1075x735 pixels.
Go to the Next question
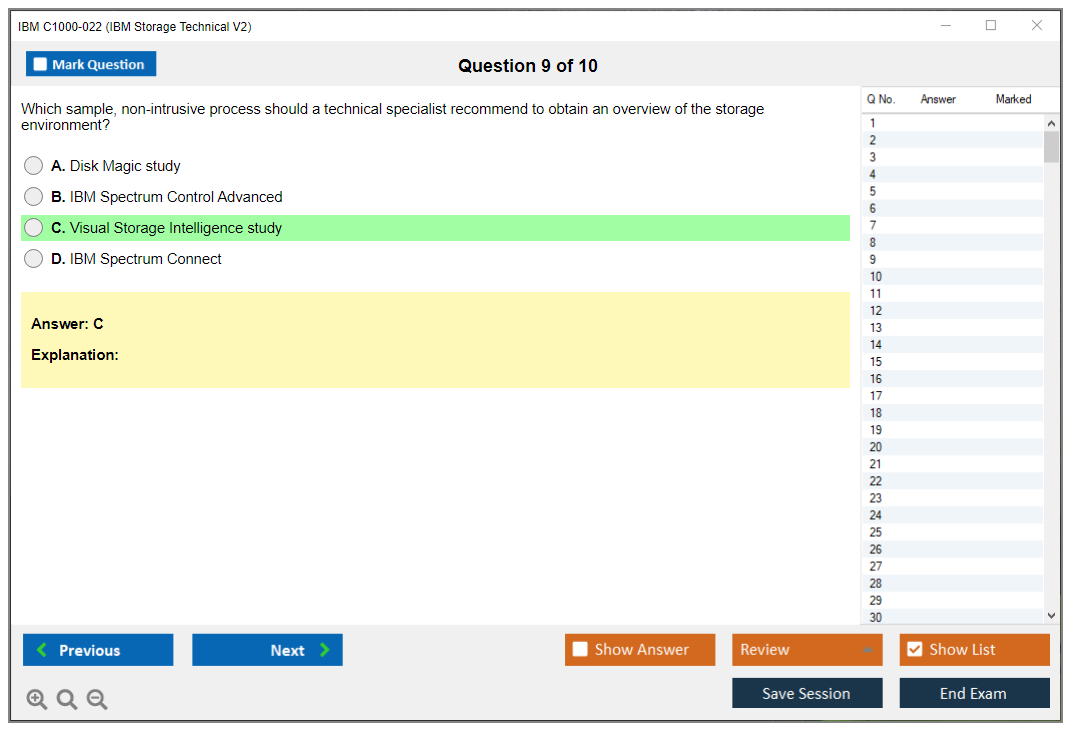[267, 650]
